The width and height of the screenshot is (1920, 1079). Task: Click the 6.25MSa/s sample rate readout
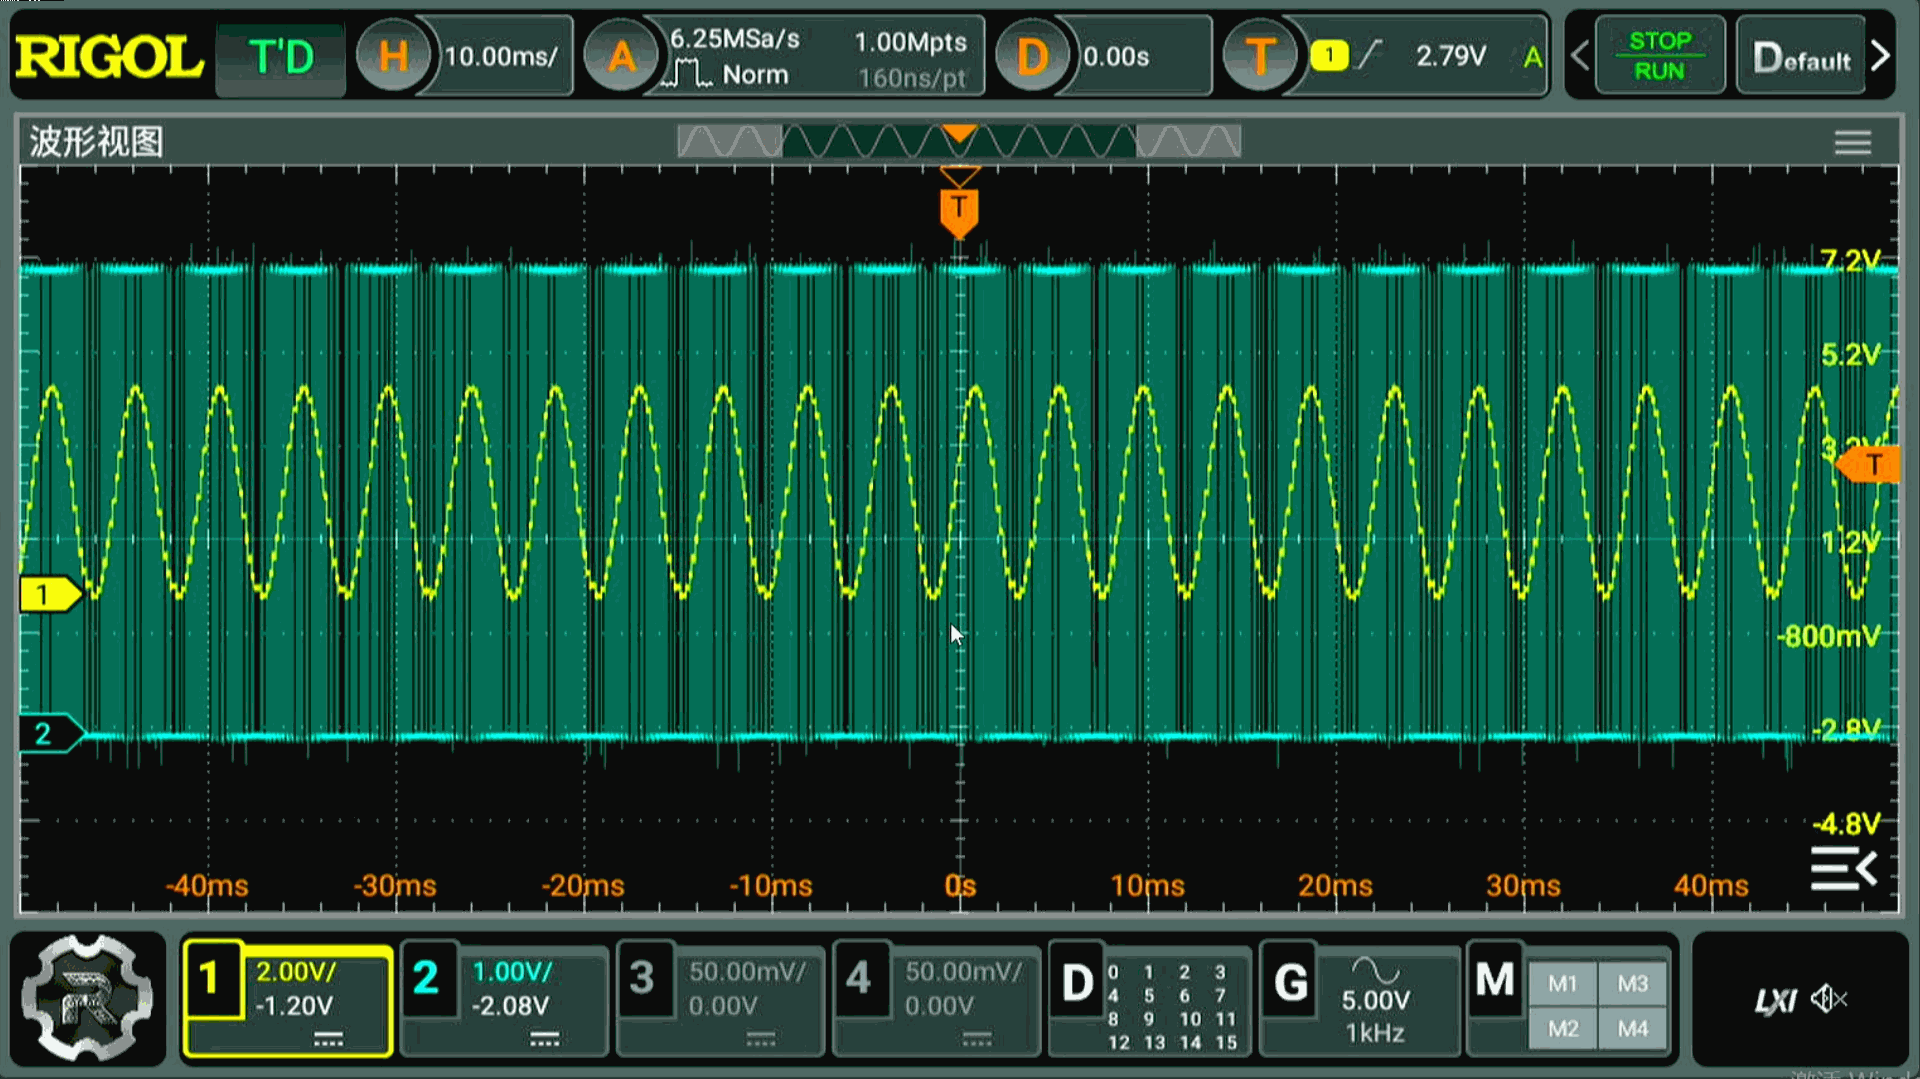pos(734,39)
